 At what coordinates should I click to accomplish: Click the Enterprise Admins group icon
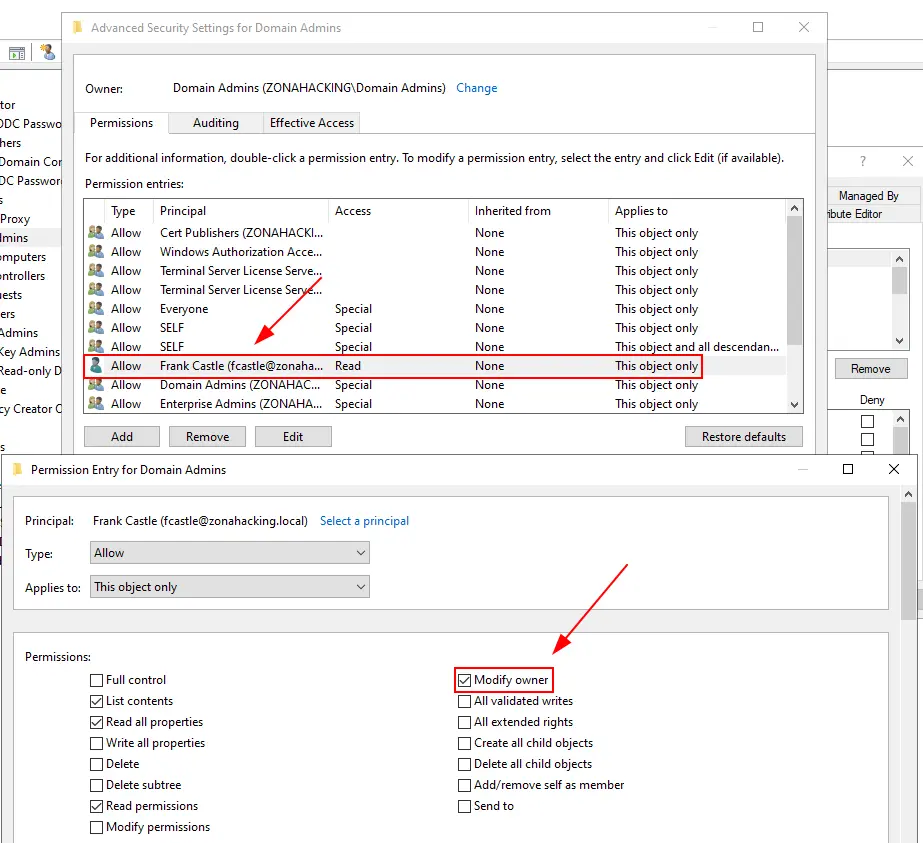96,404
